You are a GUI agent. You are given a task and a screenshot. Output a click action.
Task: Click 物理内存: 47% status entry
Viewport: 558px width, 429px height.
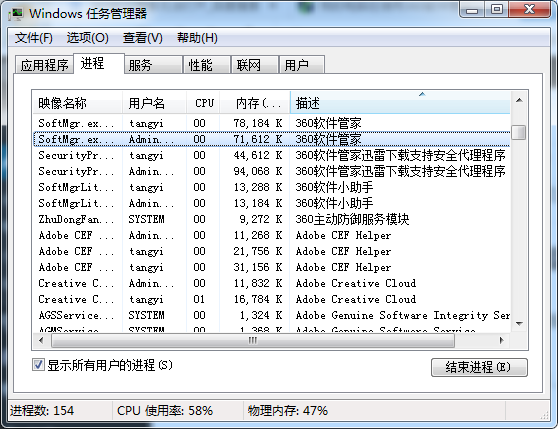pos(288,411)
